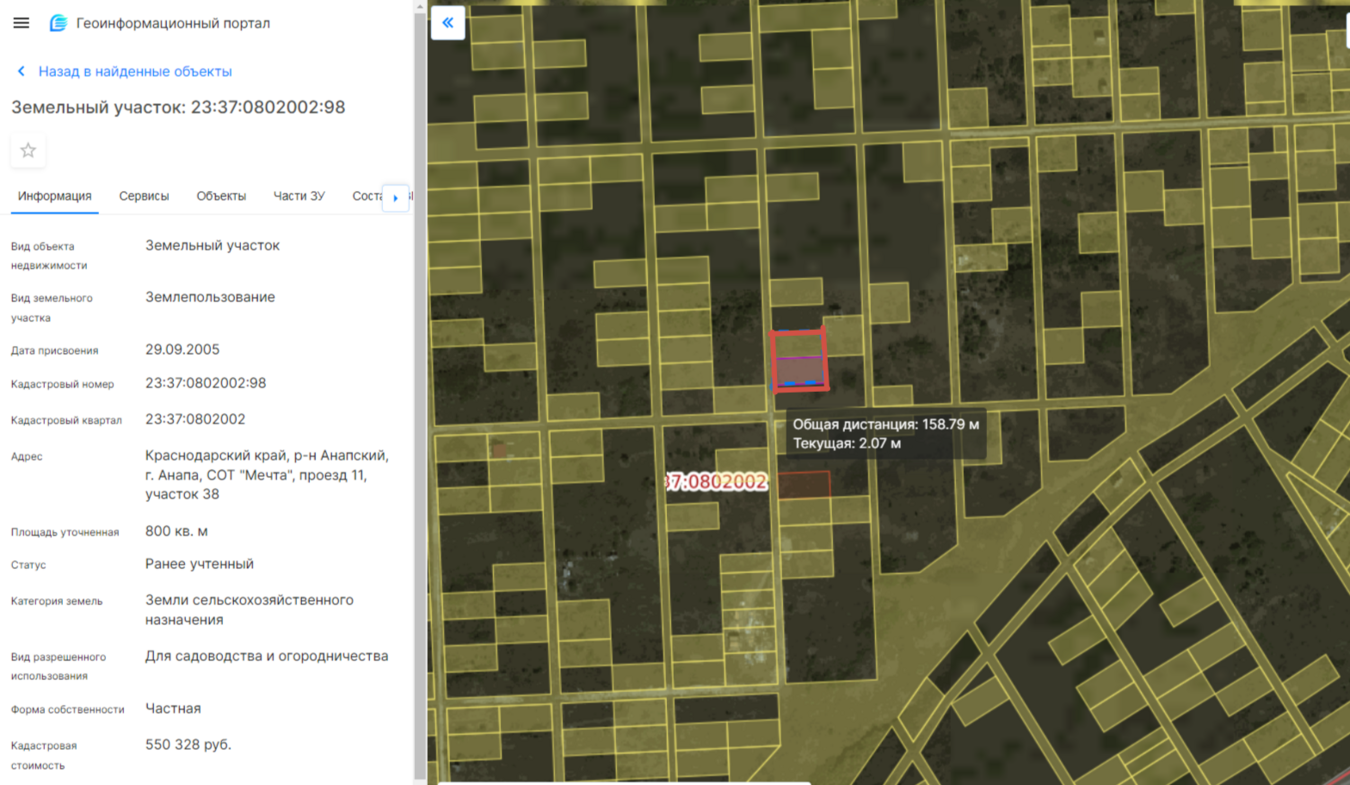The width and height of the screenshot is (1350, 785).
Task: Click the Геоинформационный портал logo icon
Action: pos(58,23)
